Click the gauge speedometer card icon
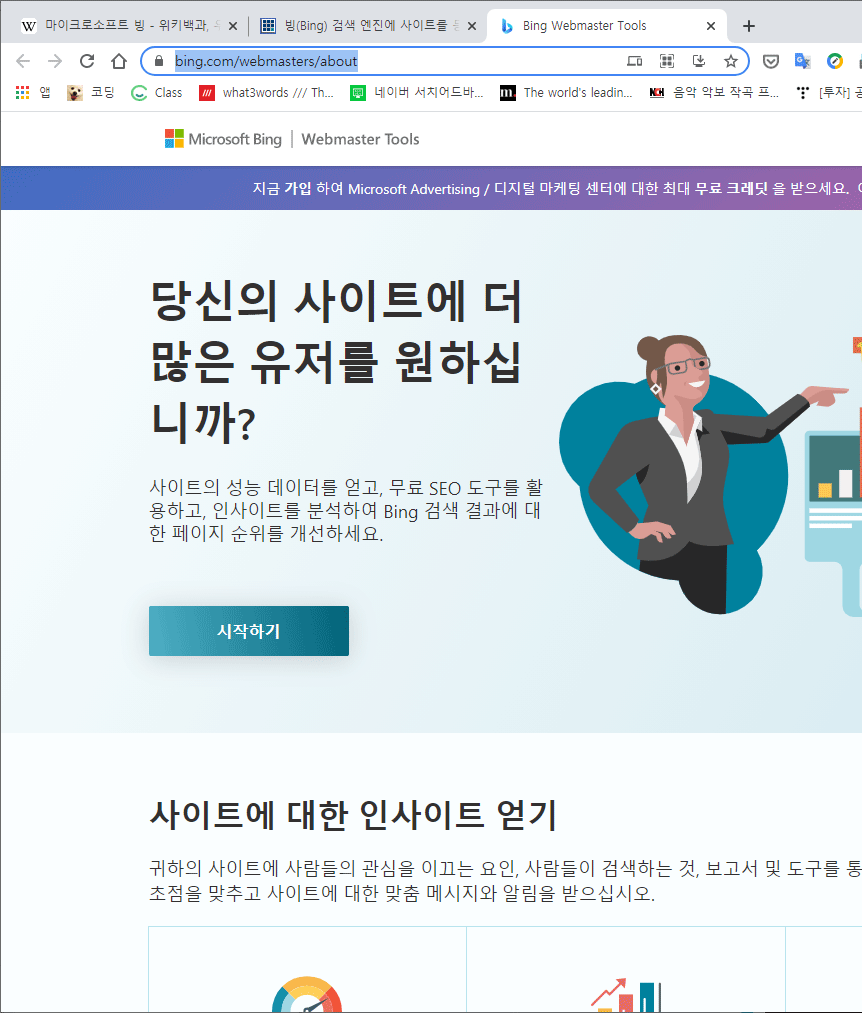The image size is (862, 1013). (307, 994)
